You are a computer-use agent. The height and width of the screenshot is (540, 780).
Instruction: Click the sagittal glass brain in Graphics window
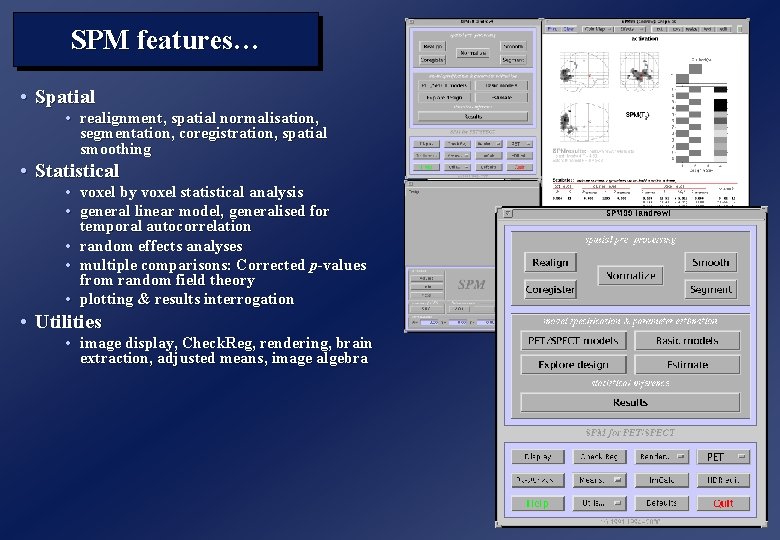(584, 71)
